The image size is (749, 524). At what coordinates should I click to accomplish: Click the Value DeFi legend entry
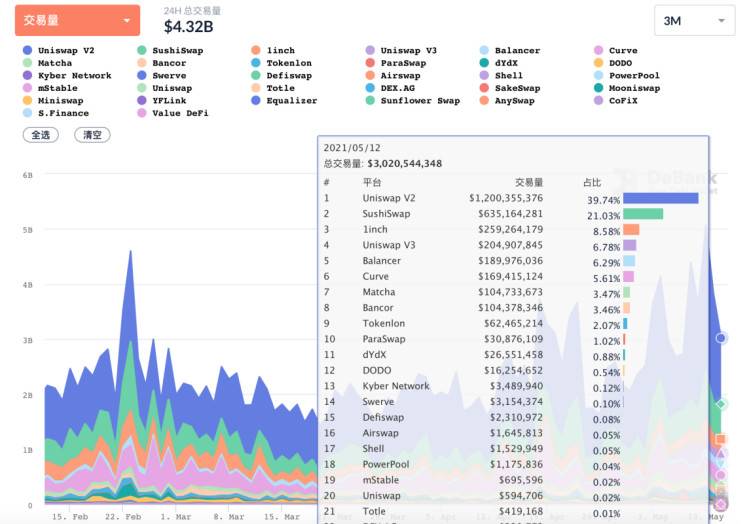pos(172,113)
